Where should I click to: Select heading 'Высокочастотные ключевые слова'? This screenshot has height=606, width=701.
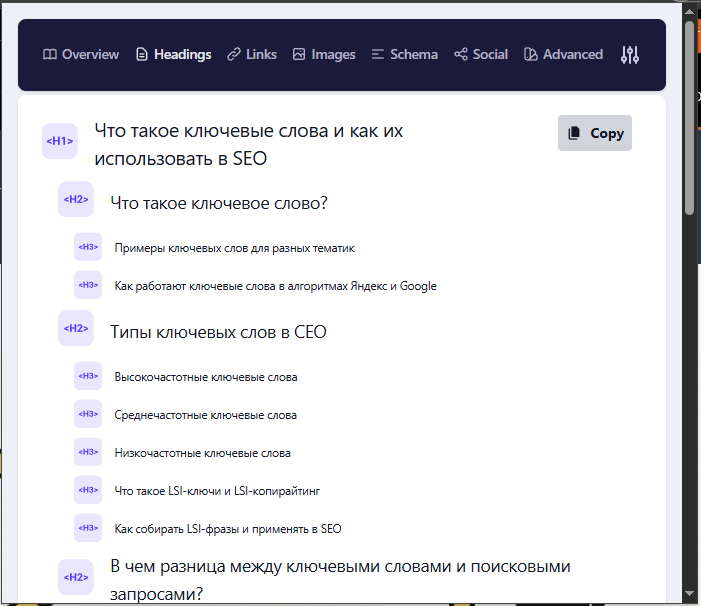[206, 377]
